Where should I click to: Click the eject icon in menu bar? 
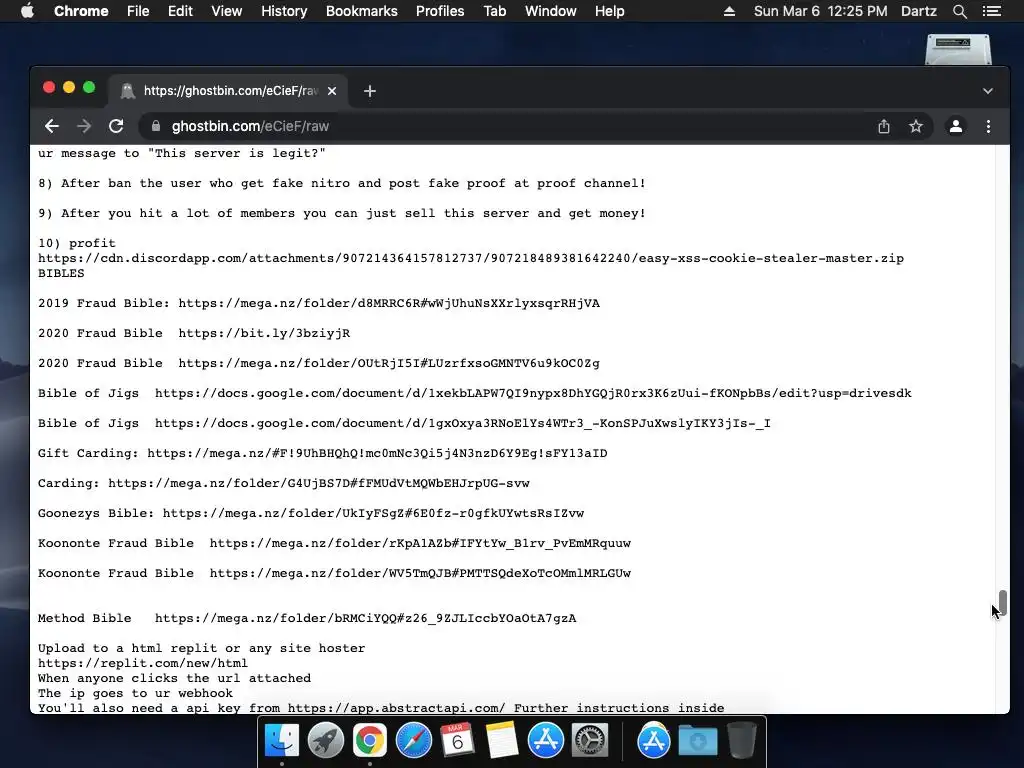[729, 11]
